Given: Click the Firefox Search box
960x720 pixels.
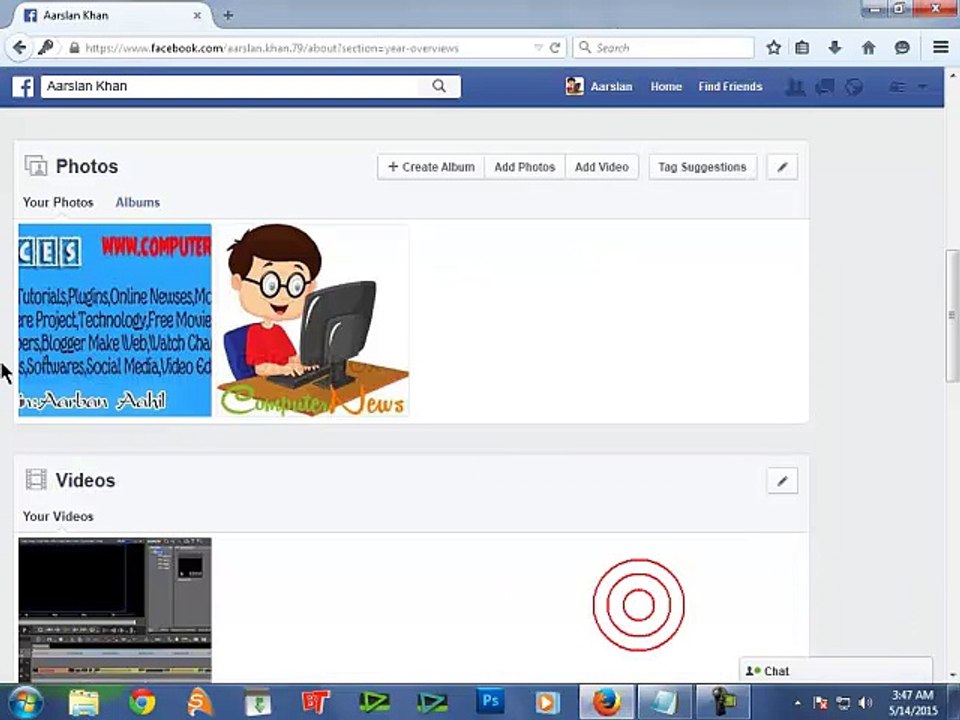Looking at the screenshot, I should (663, 48).
